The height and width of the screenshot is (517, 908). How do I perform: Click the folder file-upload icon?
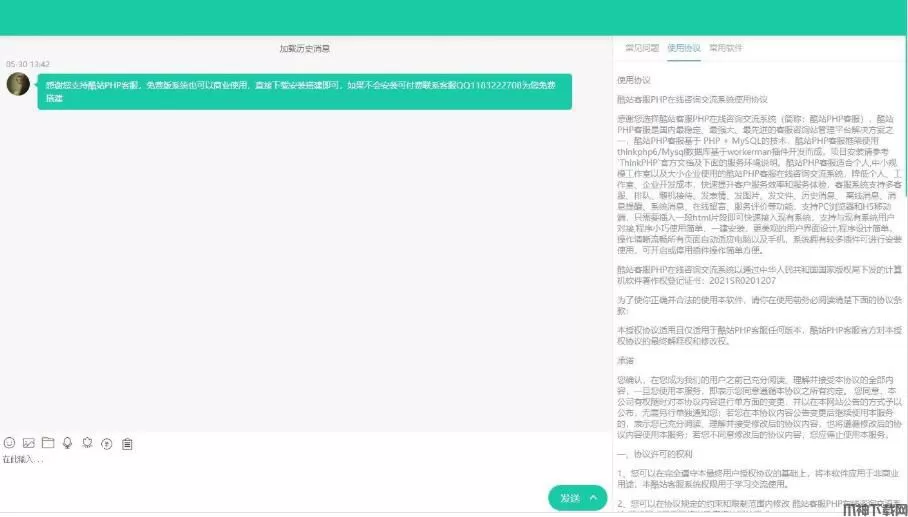(48, 443)
